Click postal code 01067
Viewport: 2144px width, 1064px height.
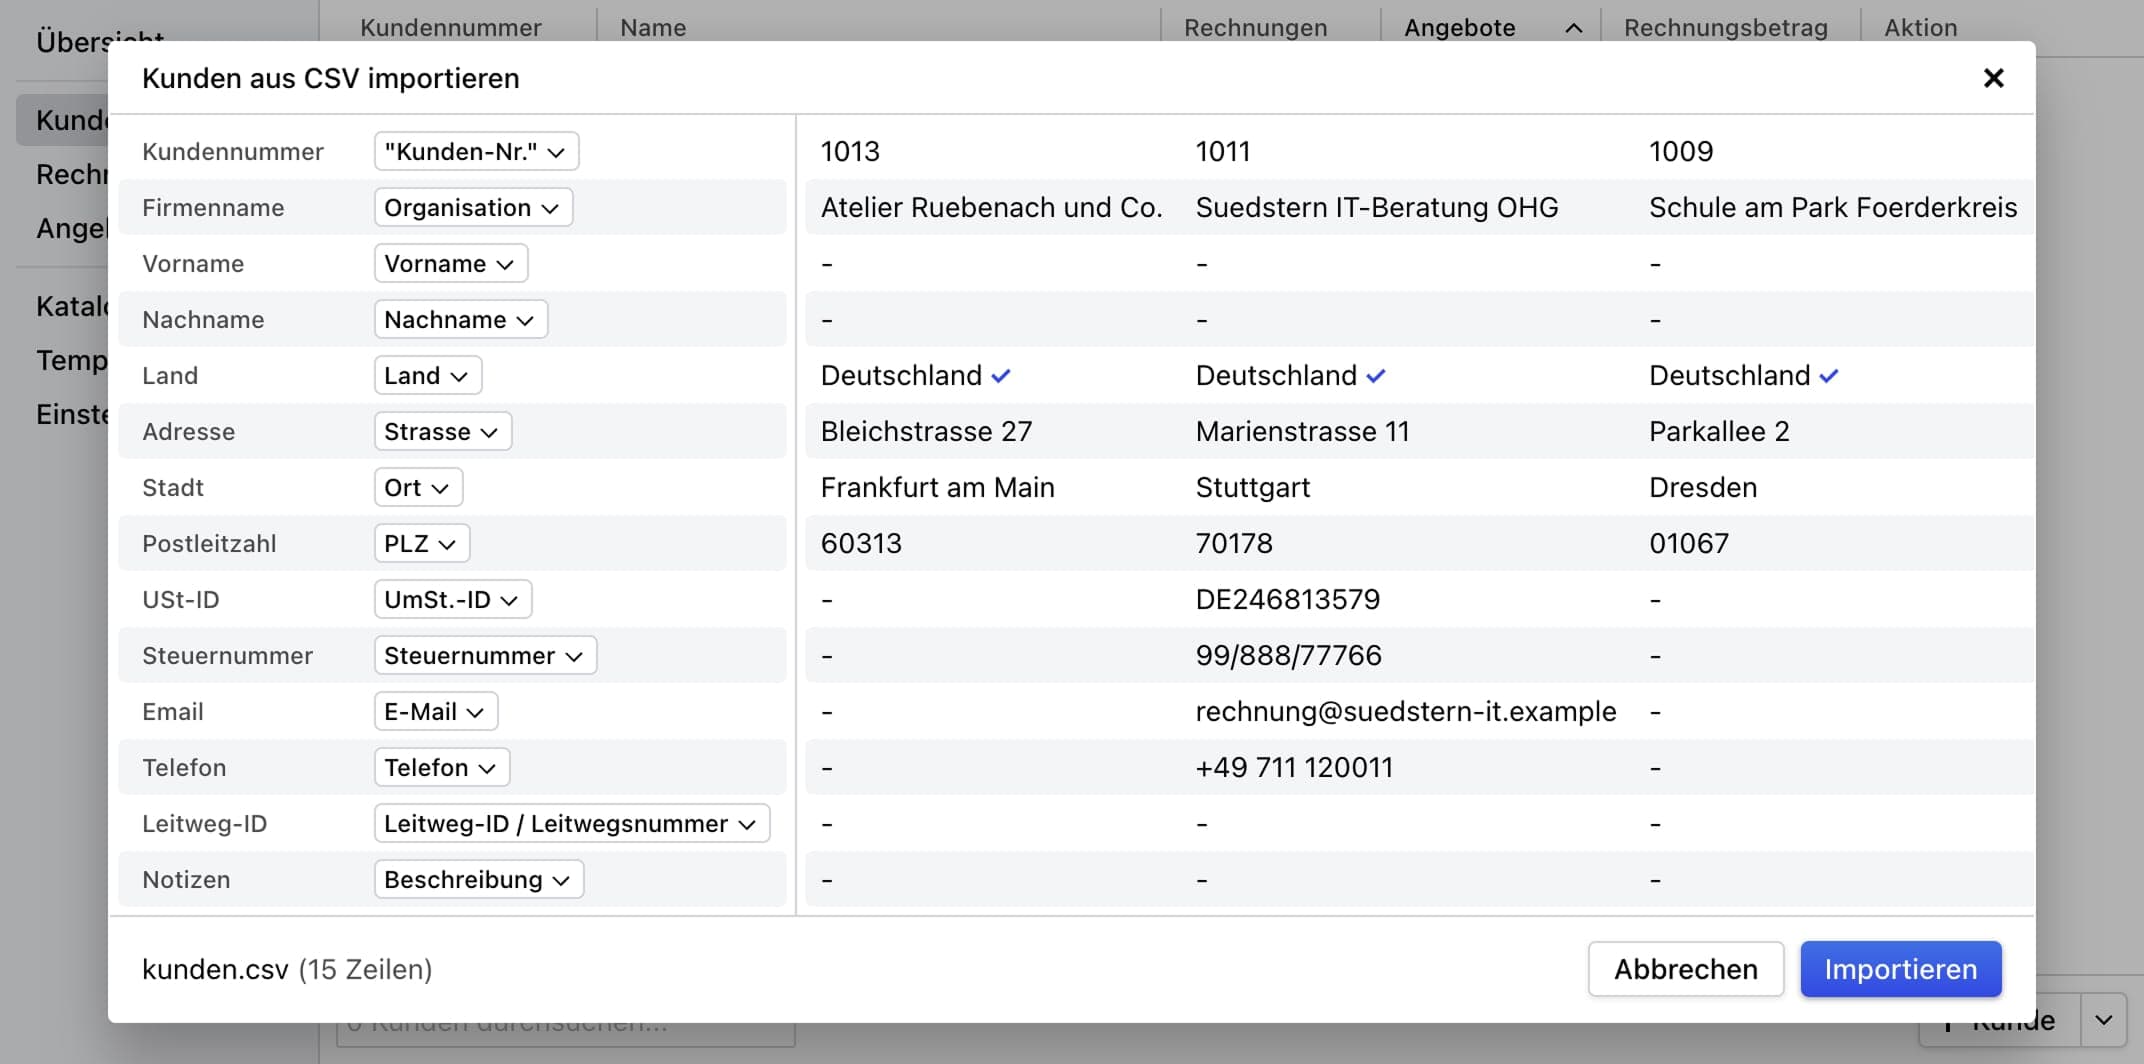[1688, 543]
